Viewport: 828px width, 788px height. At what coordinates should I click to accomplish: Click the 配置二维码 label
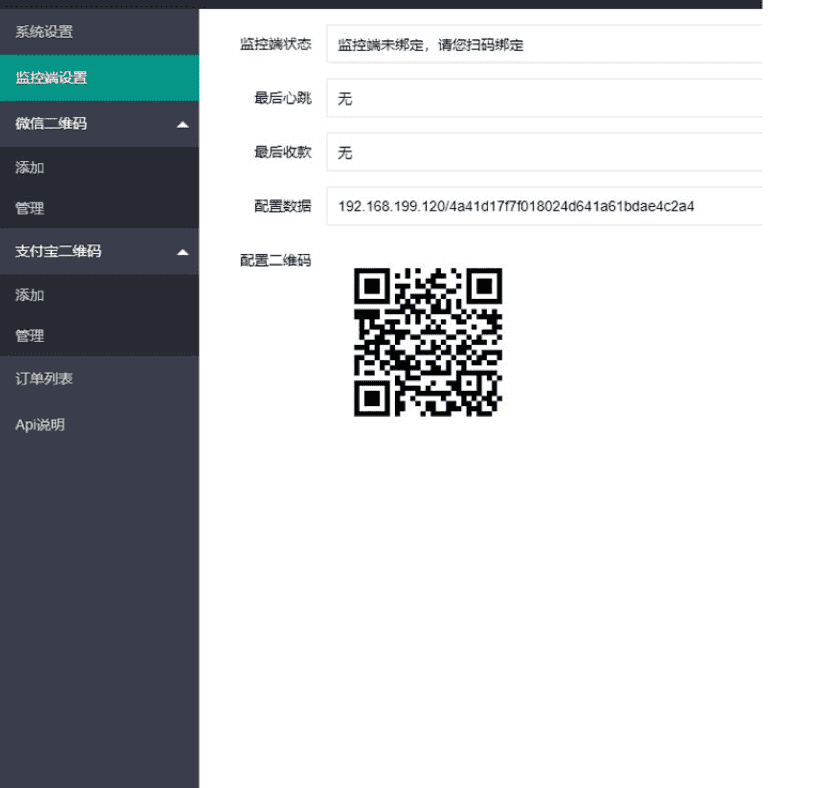[276, 260]
